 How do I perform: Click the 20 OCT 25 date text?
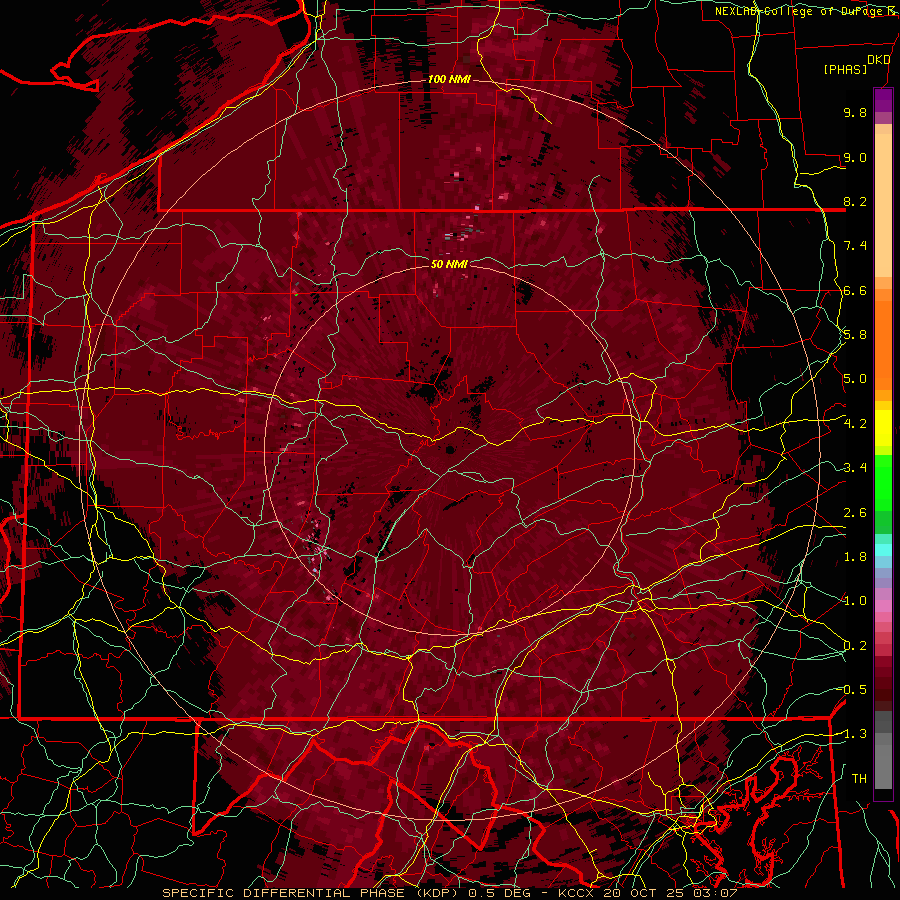tap(645, 893)
